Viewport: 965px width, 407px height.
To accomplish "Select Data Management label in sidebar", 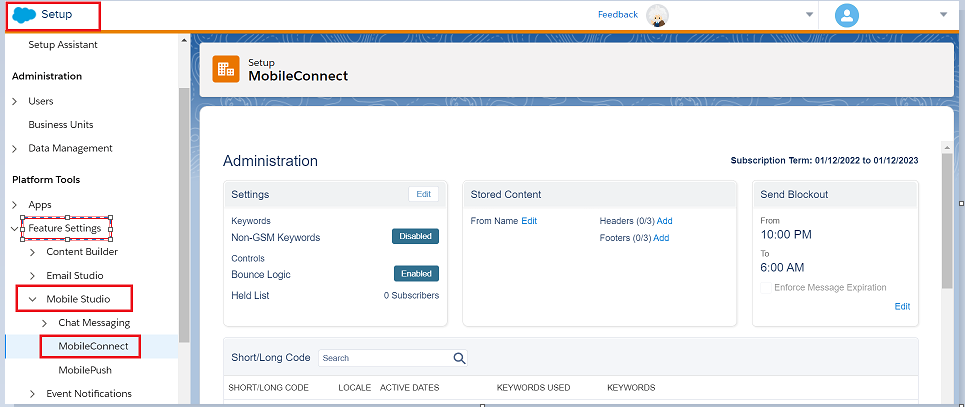I will [70, 148].
